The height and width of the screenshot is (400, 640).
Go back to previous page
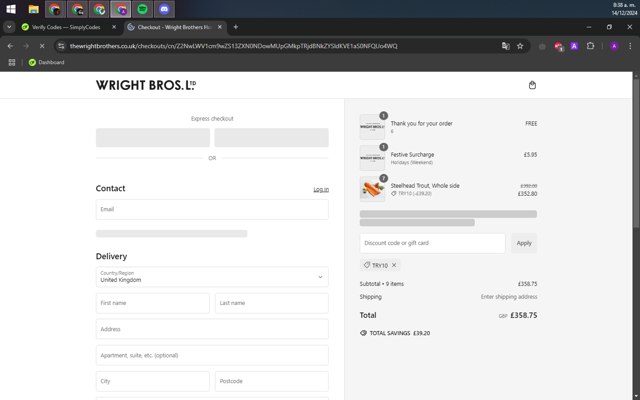point(10,46)
